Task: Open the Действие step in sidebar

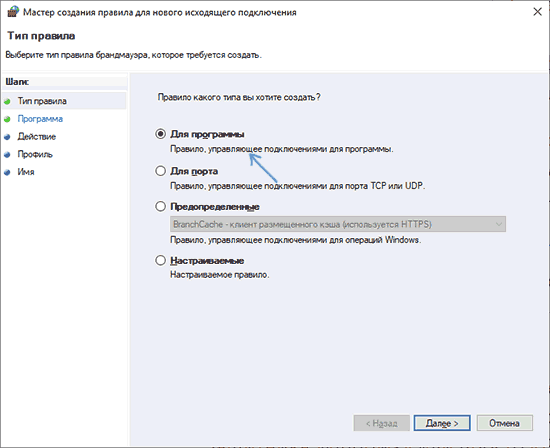Action: click(37, 136)
